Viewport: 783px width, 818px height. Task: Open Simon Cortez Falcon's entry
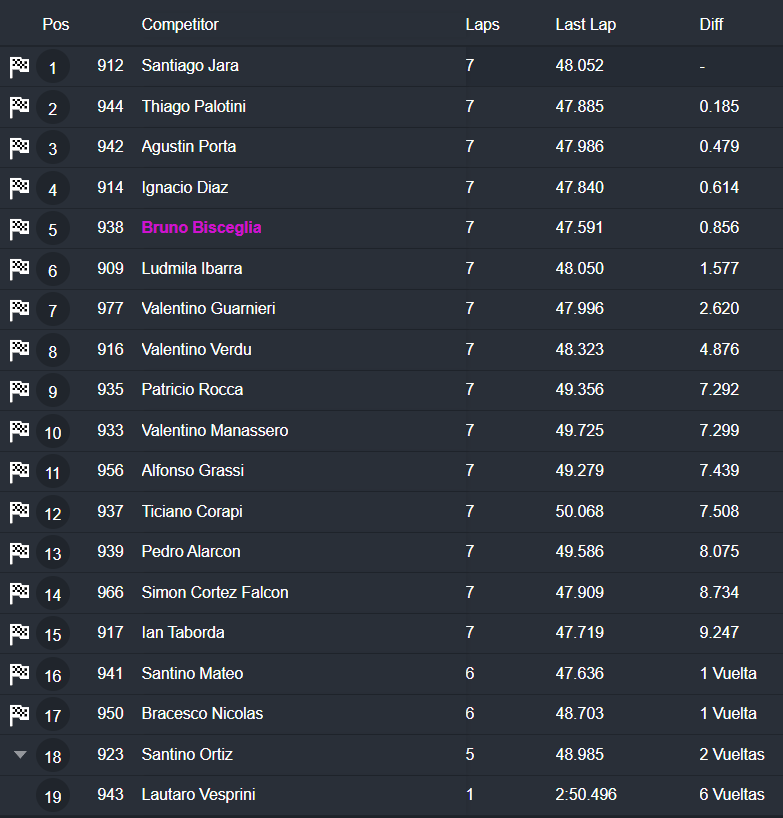pyautogui.click(x=214, y=592)
